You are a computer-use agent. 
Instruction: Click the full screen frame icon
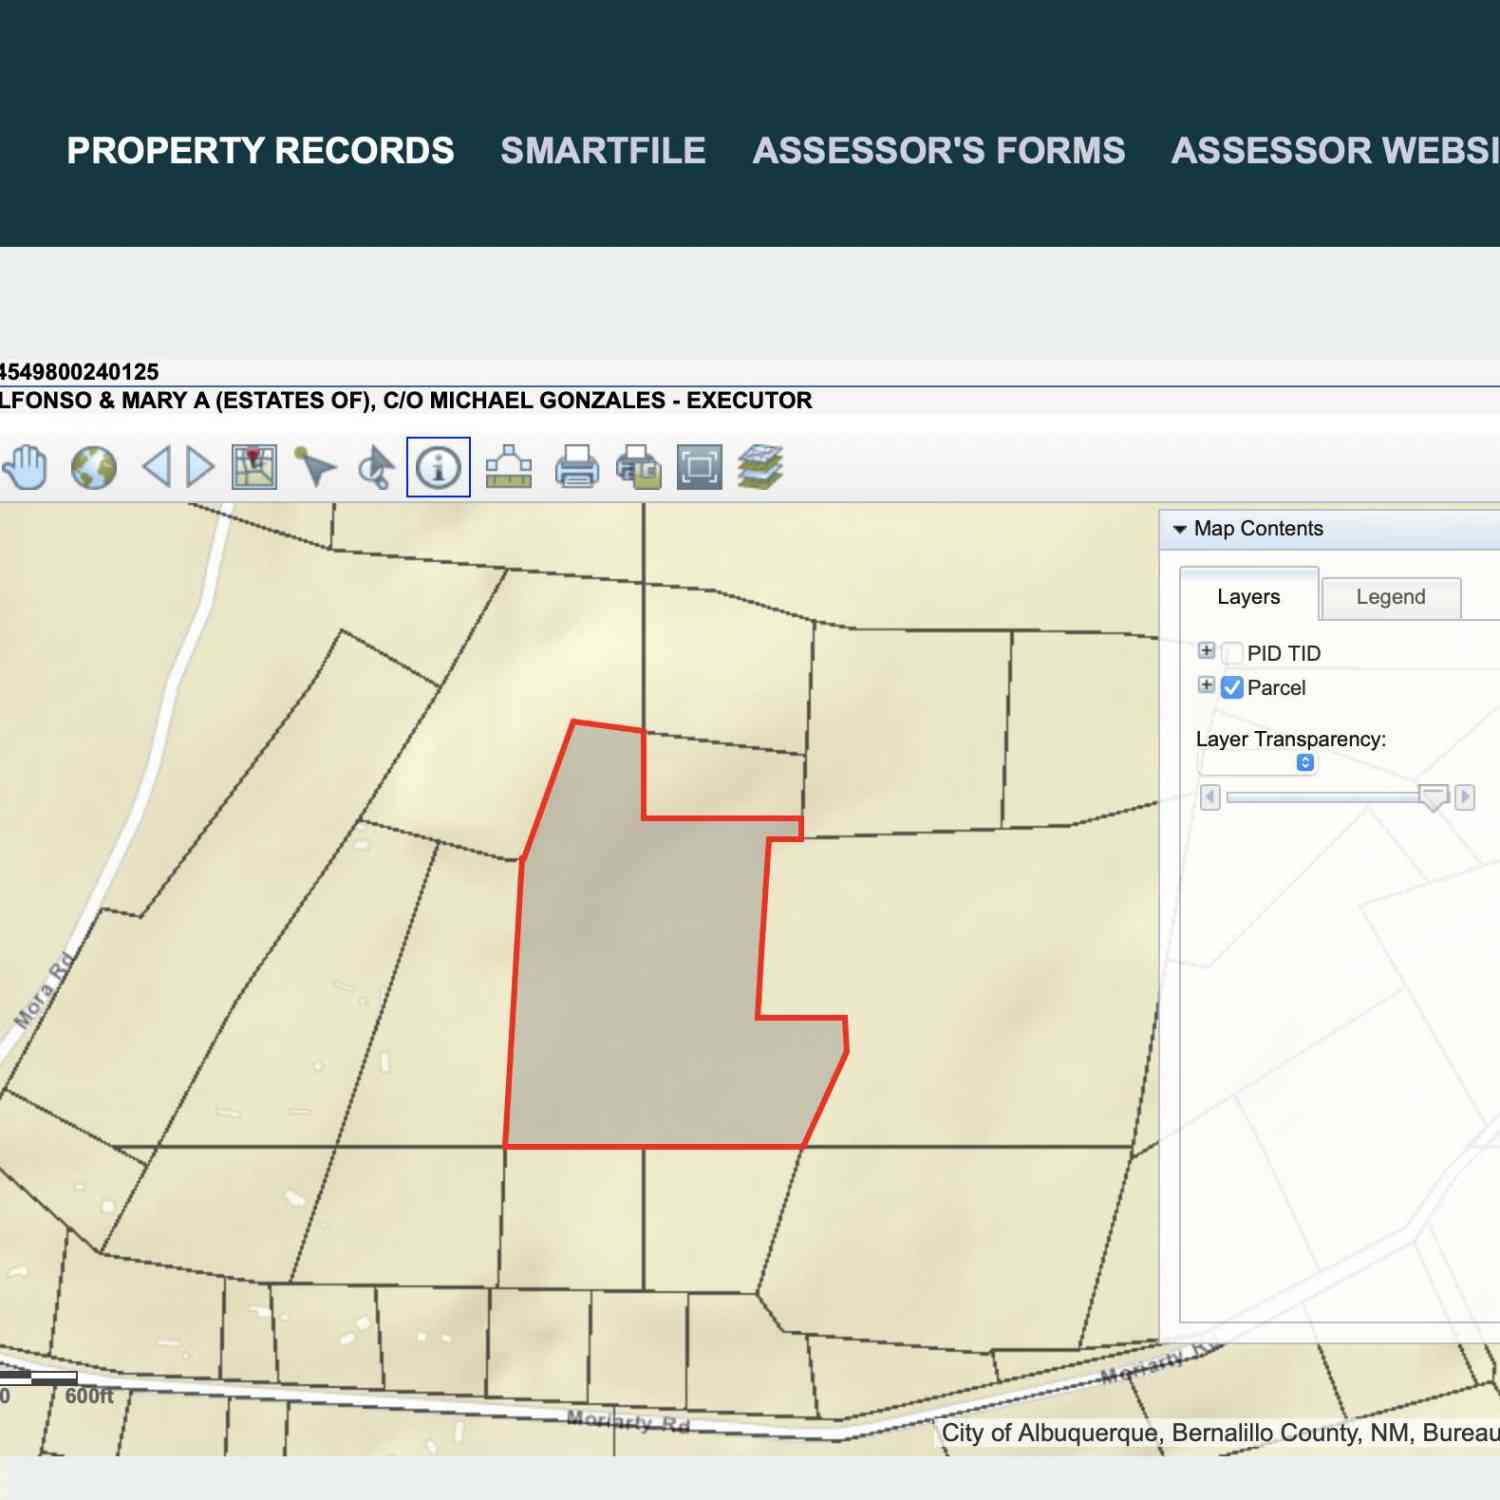(x=699, y=467)
